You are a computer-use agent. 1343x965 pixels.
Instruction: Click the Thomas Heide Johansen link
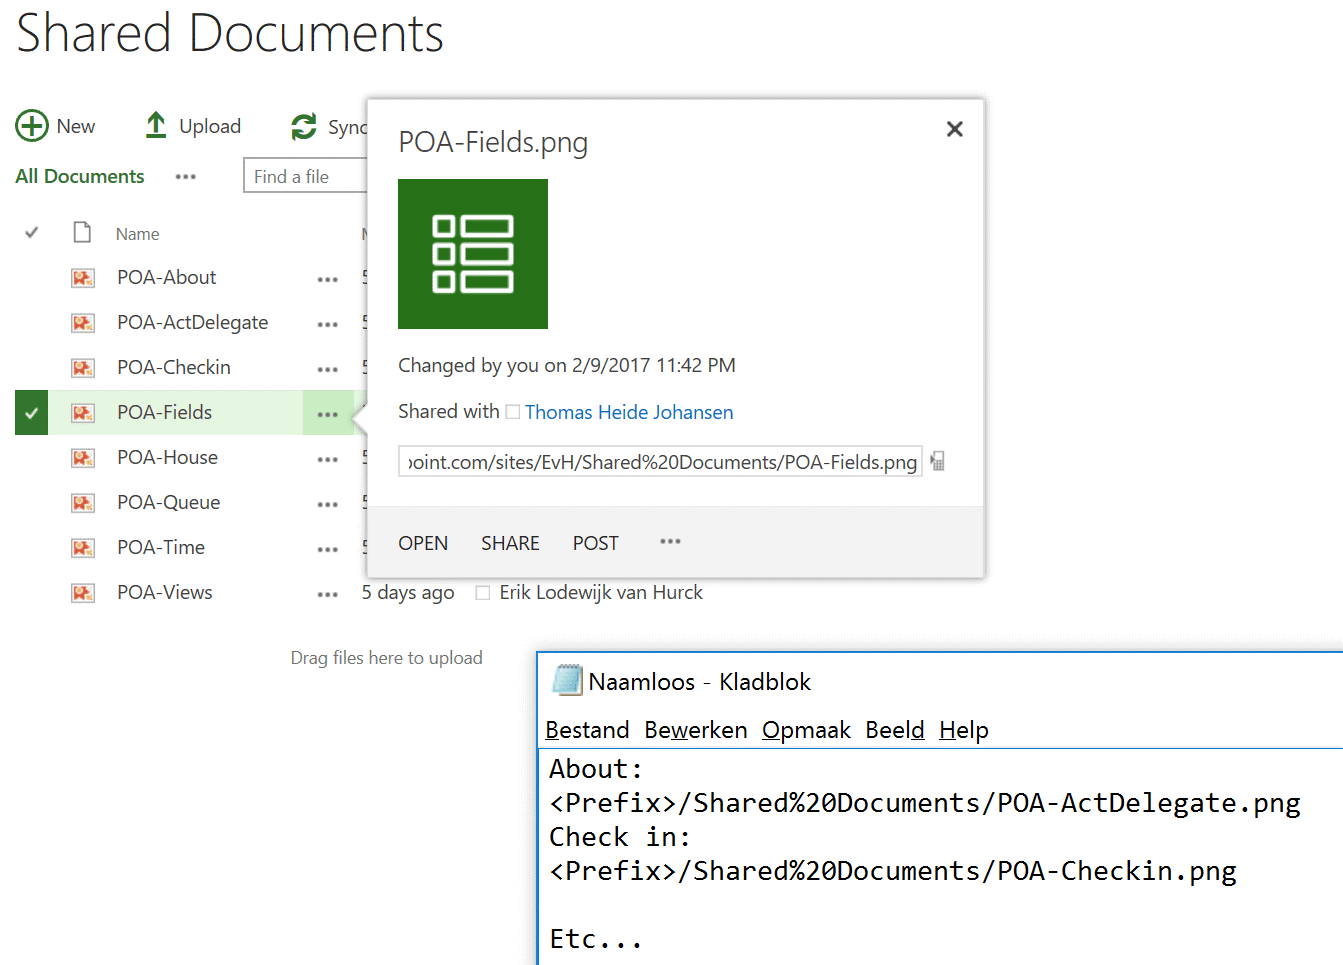pyautogui.click(x=629, y=412)
